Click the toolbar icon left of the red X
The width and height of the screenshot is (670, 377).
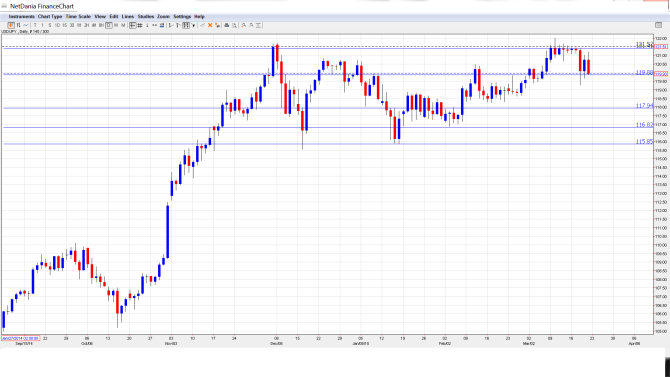[203, 25]
